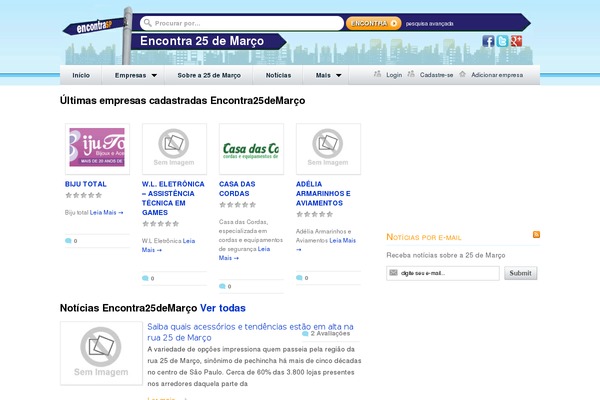Rate Biju Total using its star rating

(x=83, y=195)
